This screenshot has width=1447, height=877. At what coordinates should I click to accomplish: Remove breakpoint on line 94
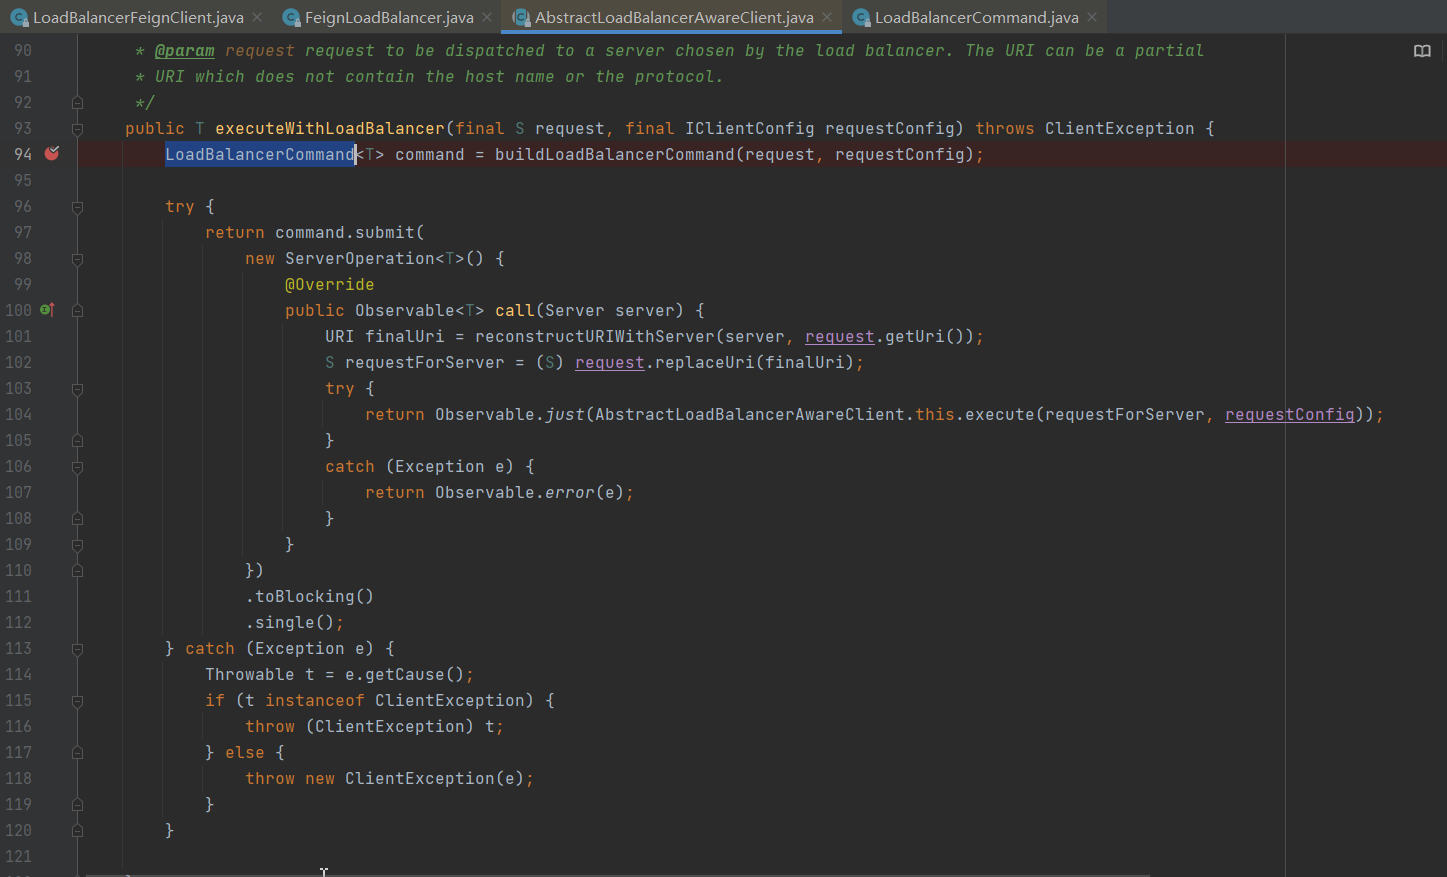pyautogui.click(x=52, y=153)
